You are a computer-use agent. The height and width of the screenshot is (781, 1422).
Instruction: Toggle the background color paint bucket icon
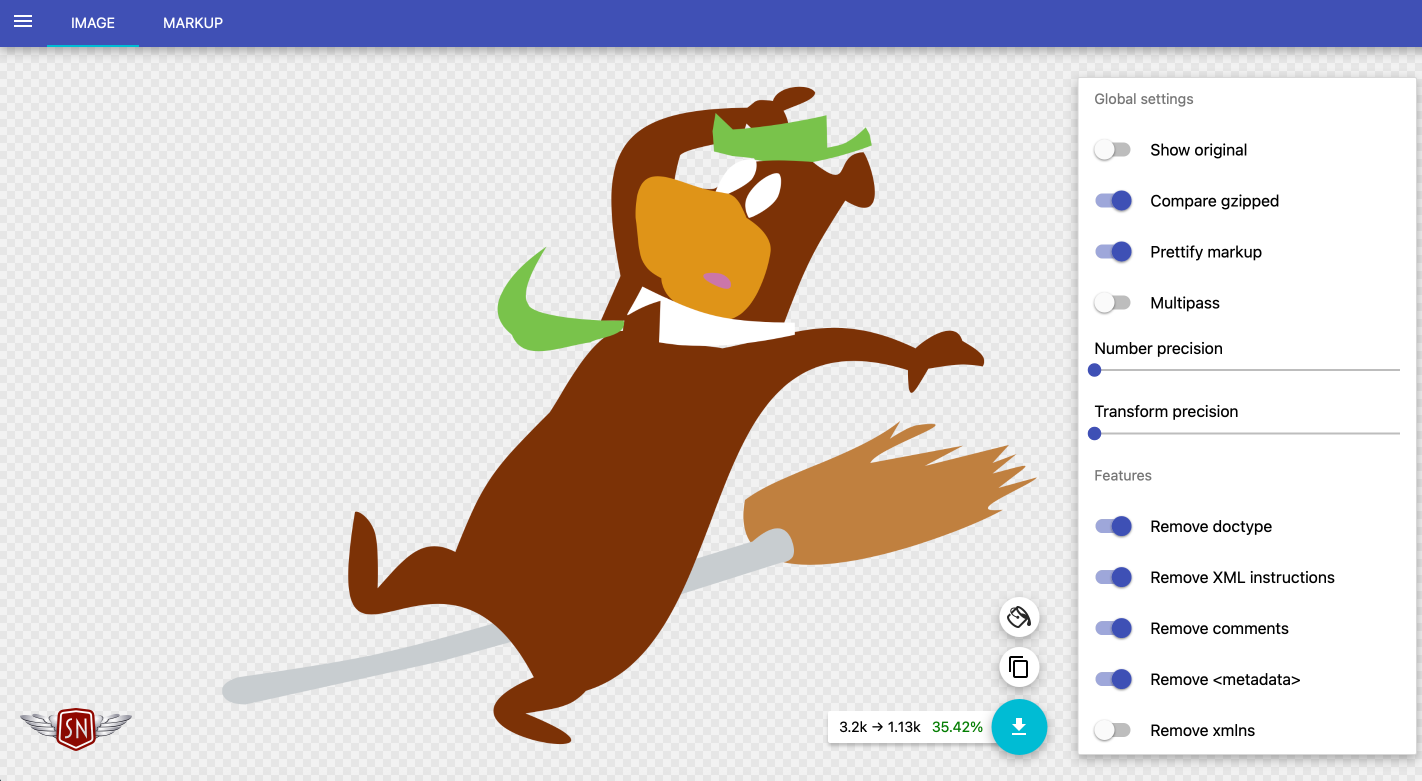click(x=1019, y=617)
